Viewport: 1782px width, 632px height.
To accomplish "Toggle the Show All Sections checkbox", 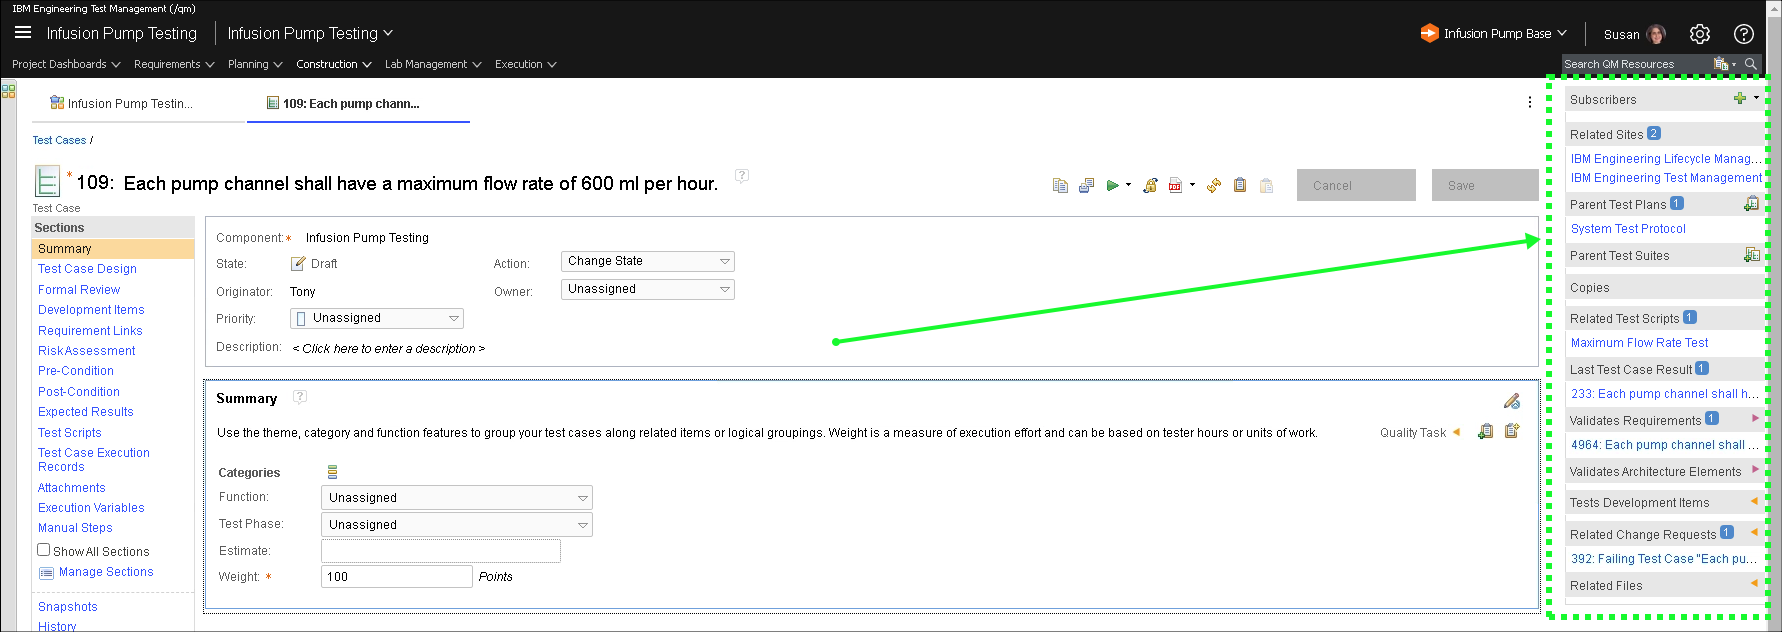I will (x=44, y=550).
